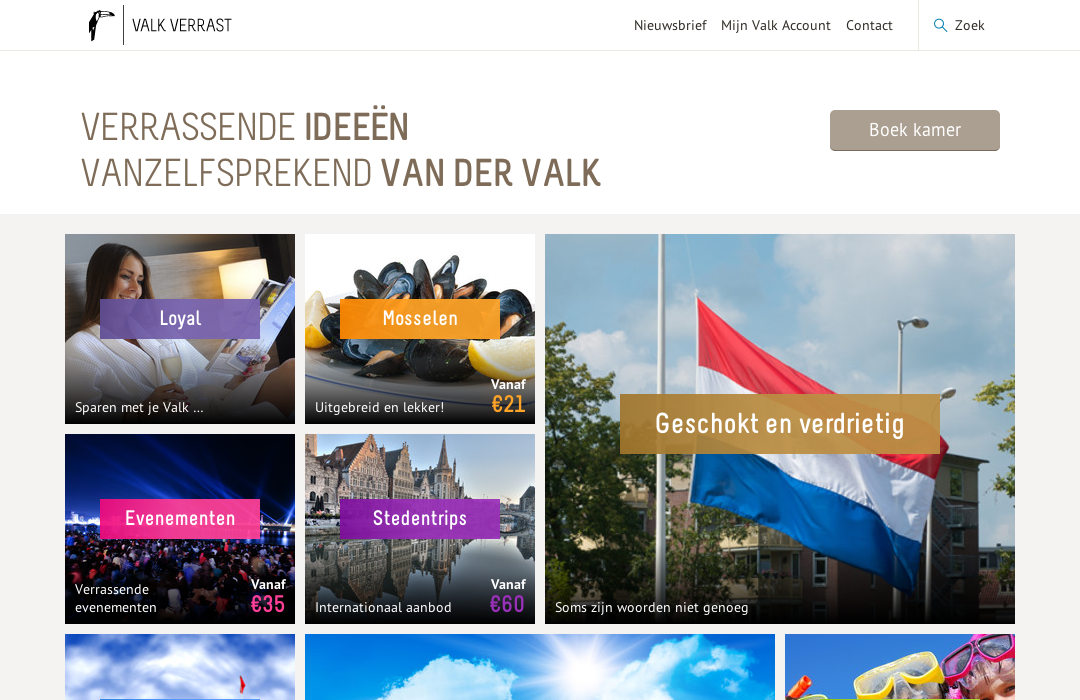The width and height of the screenshot is (1080, 700).
Task: Go to the Contact page
Action: [869, 25]
